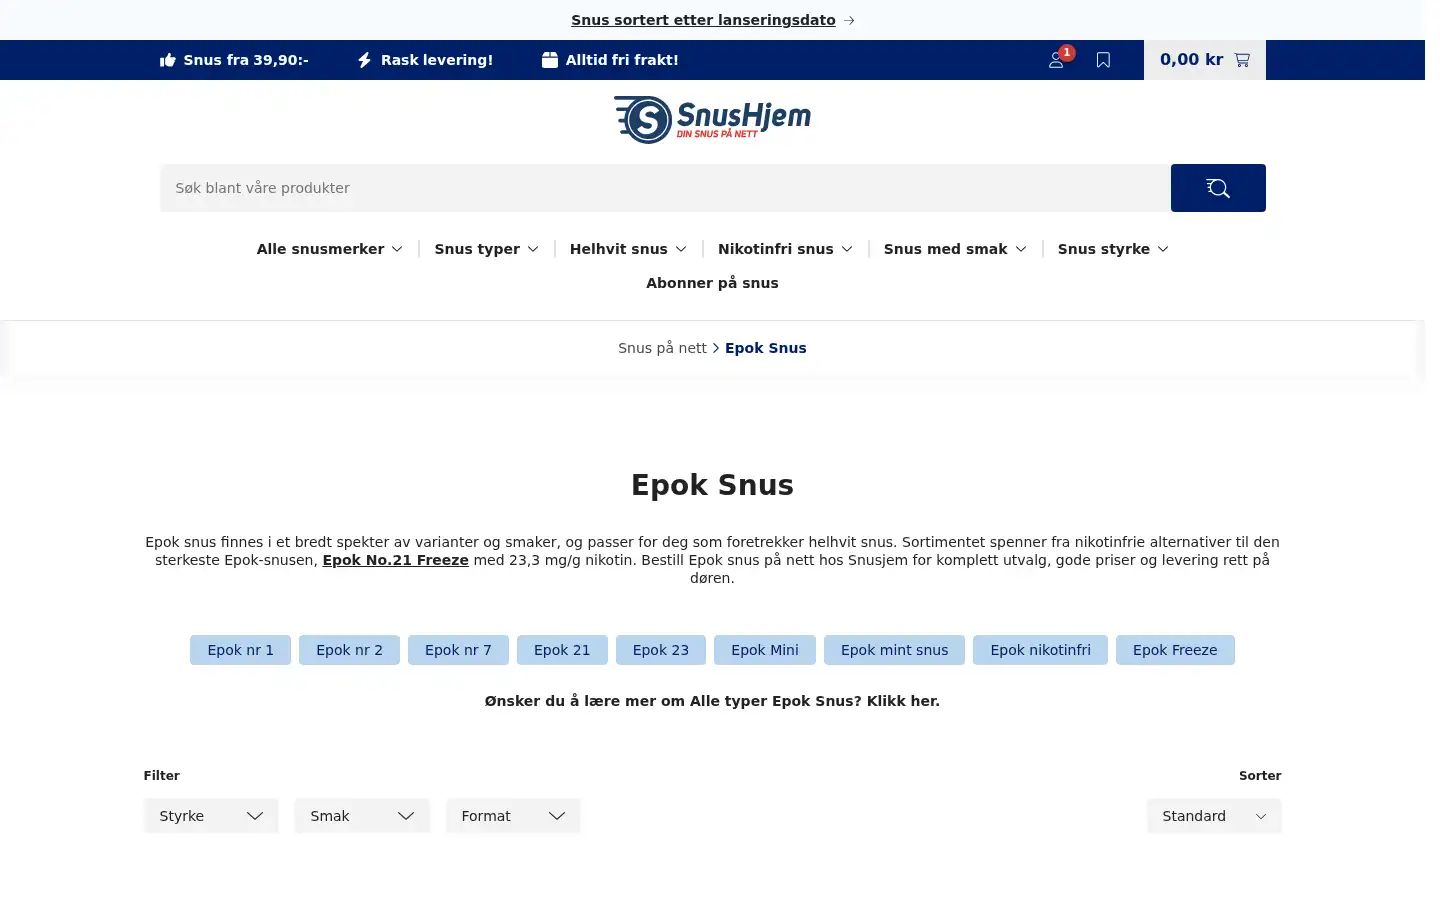This screenshot has height=900, width=1440.
Task: Click the gift box icon beside Alltid fri frakt
Action: 550,60
